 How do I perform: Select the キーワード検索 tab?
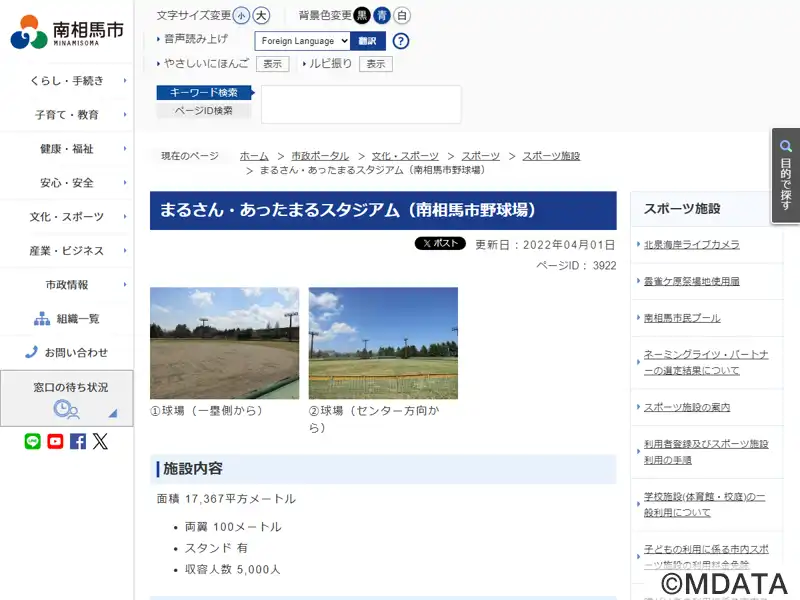(x=203, y=93)
